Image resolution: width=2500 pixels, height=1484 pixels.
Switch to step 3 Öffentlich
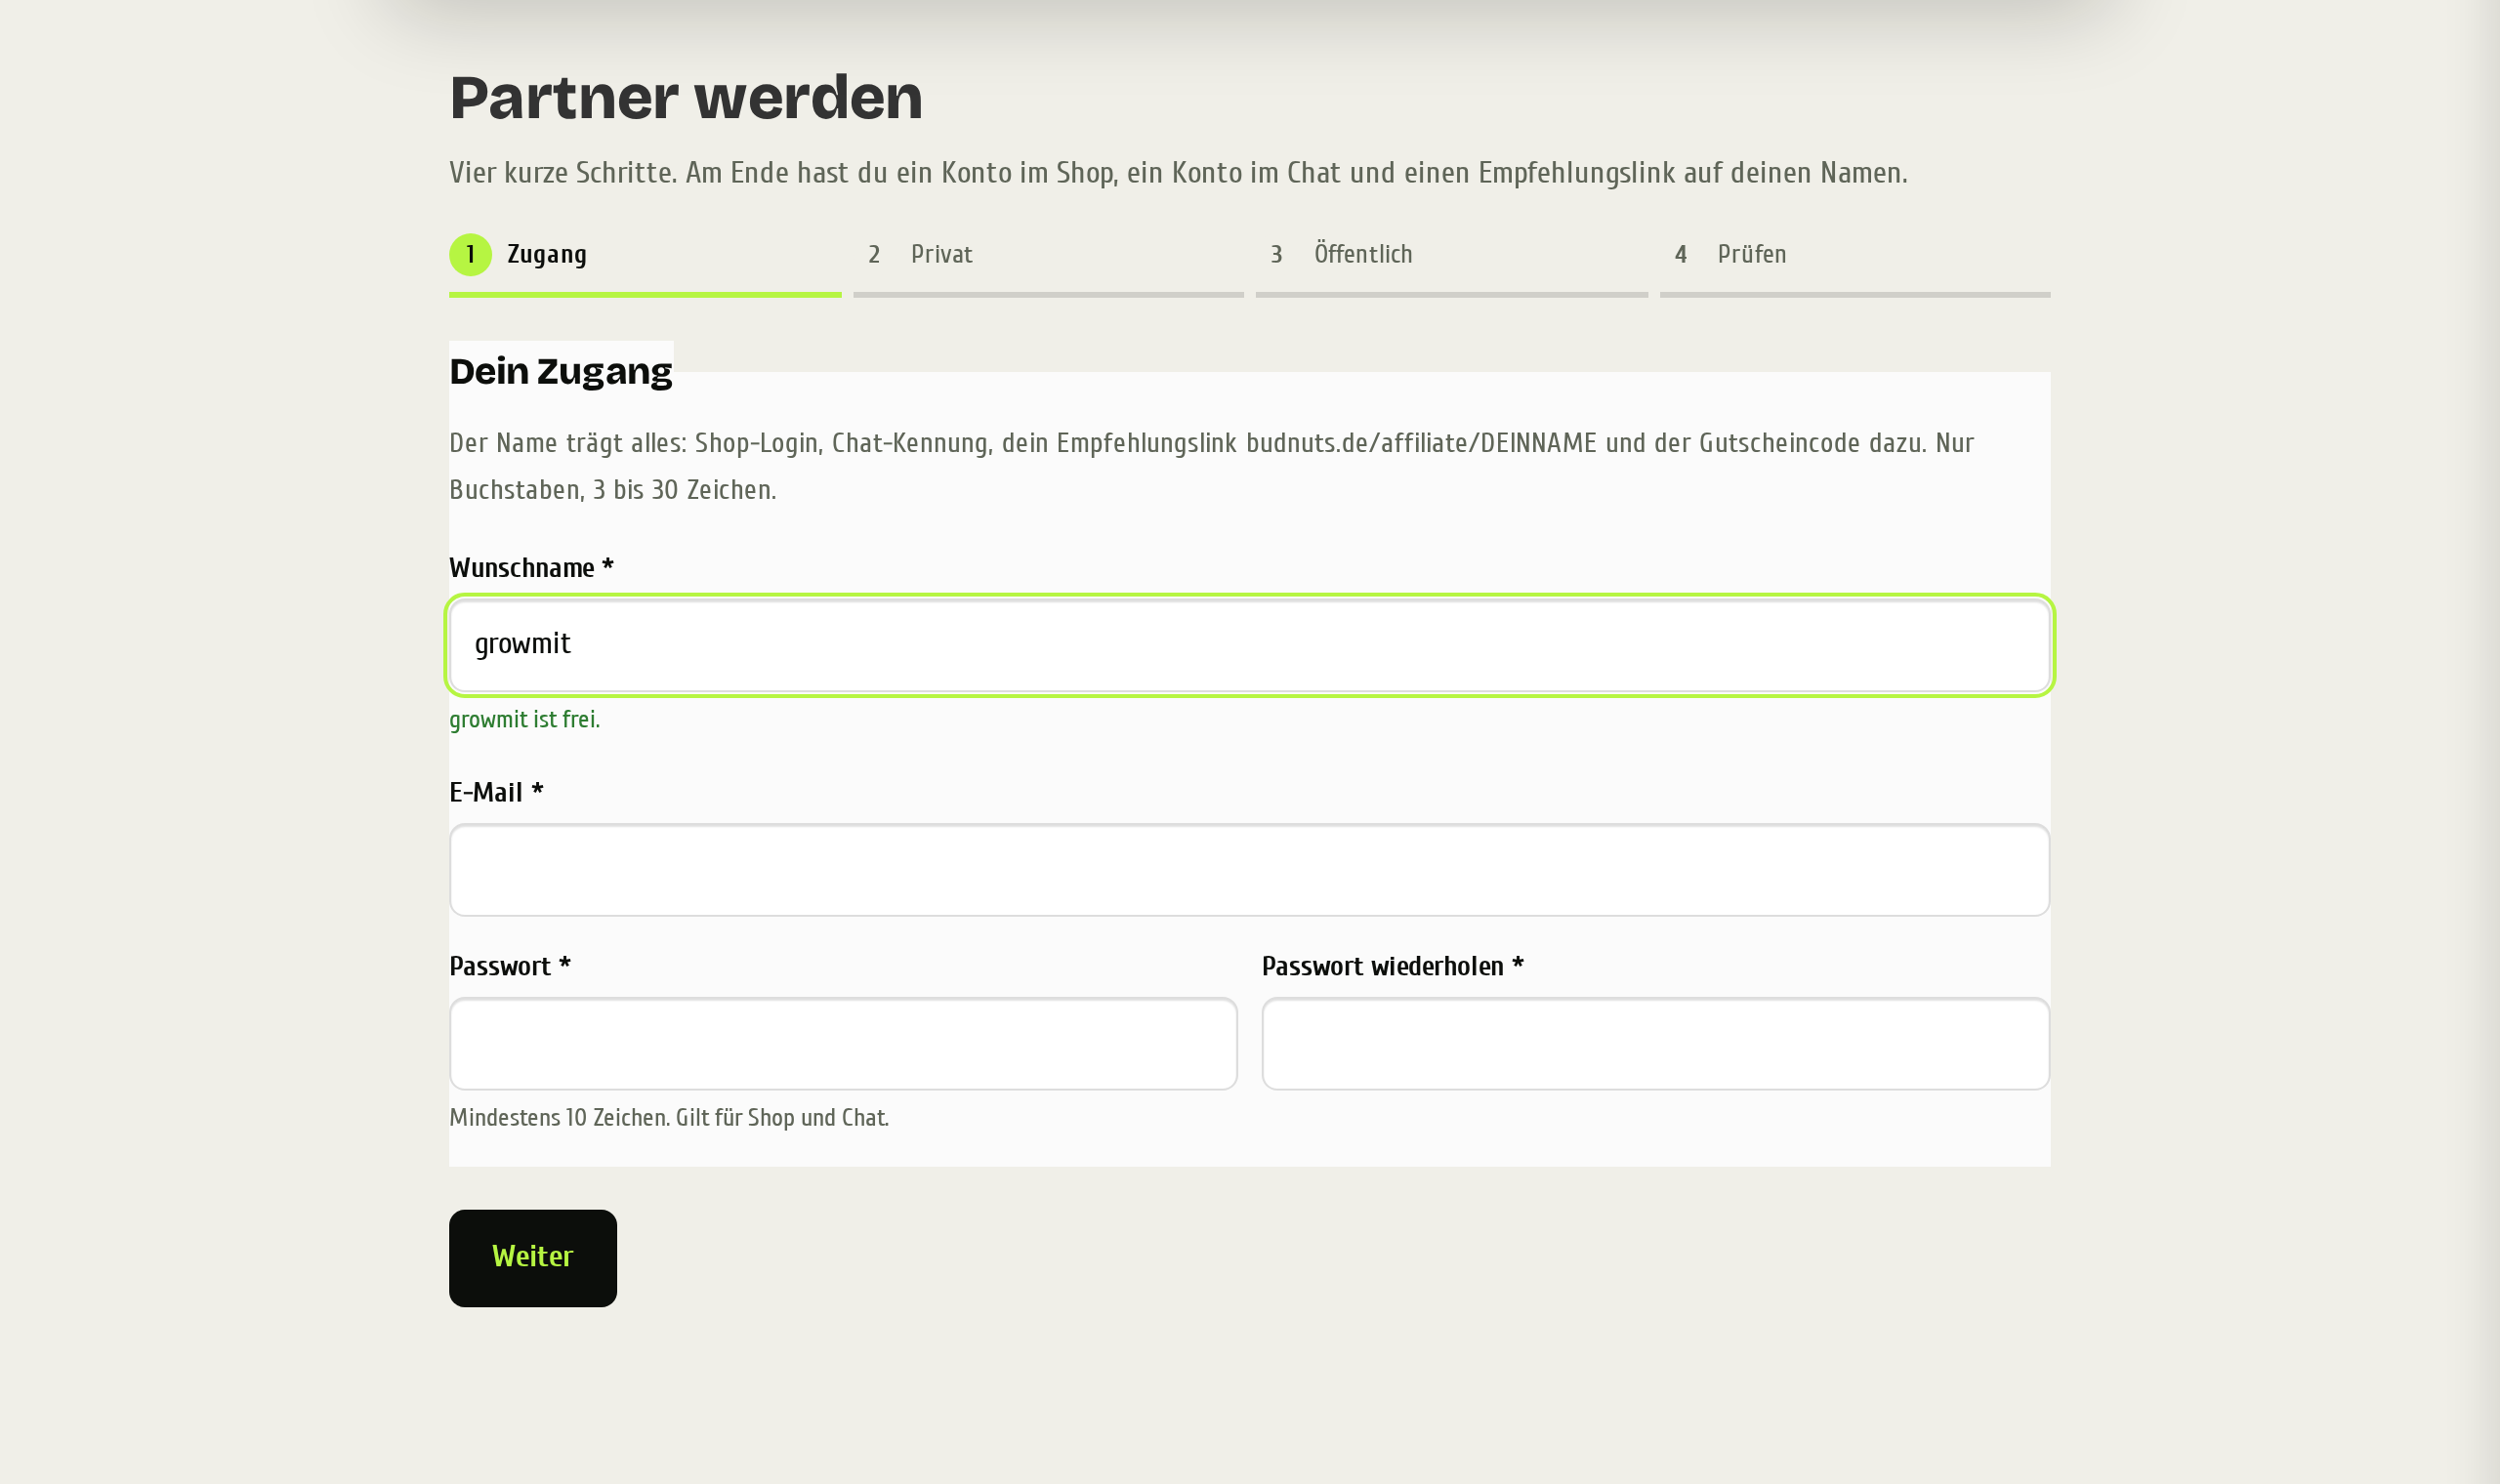[1451, 264]
